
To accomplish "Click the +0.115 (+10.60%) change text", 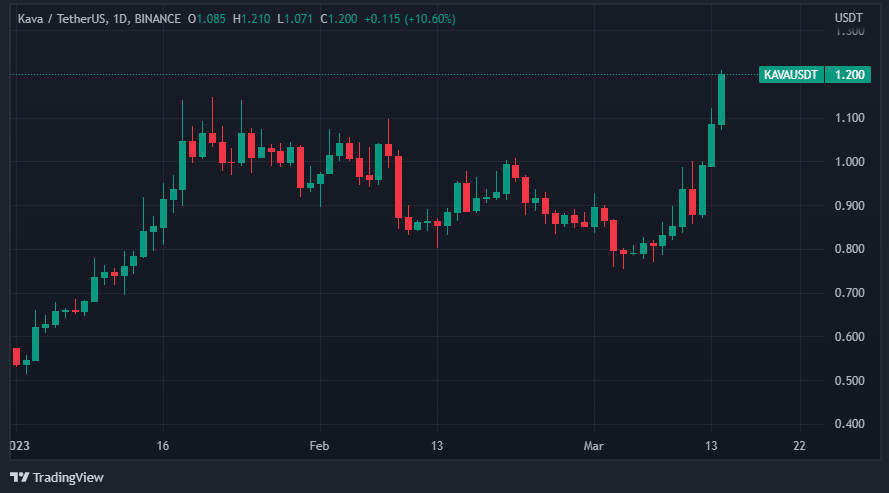I will (x=410, y=19).
